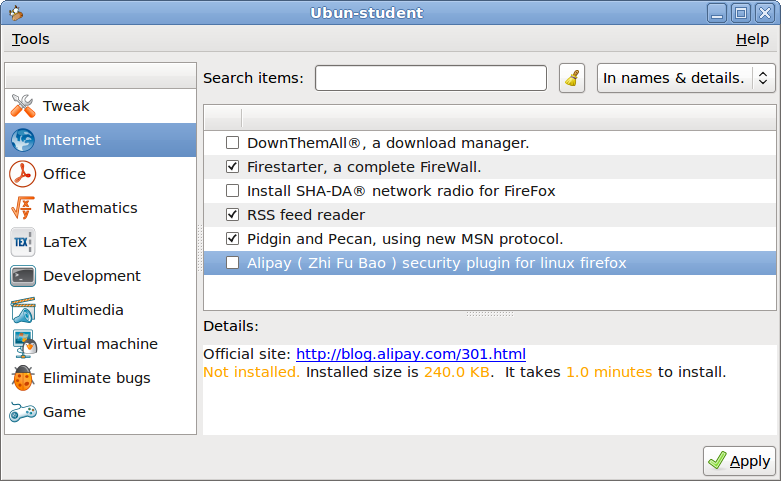The image size is (781, 481).
Task: Select the Development terminal icon
Action: 23,276
